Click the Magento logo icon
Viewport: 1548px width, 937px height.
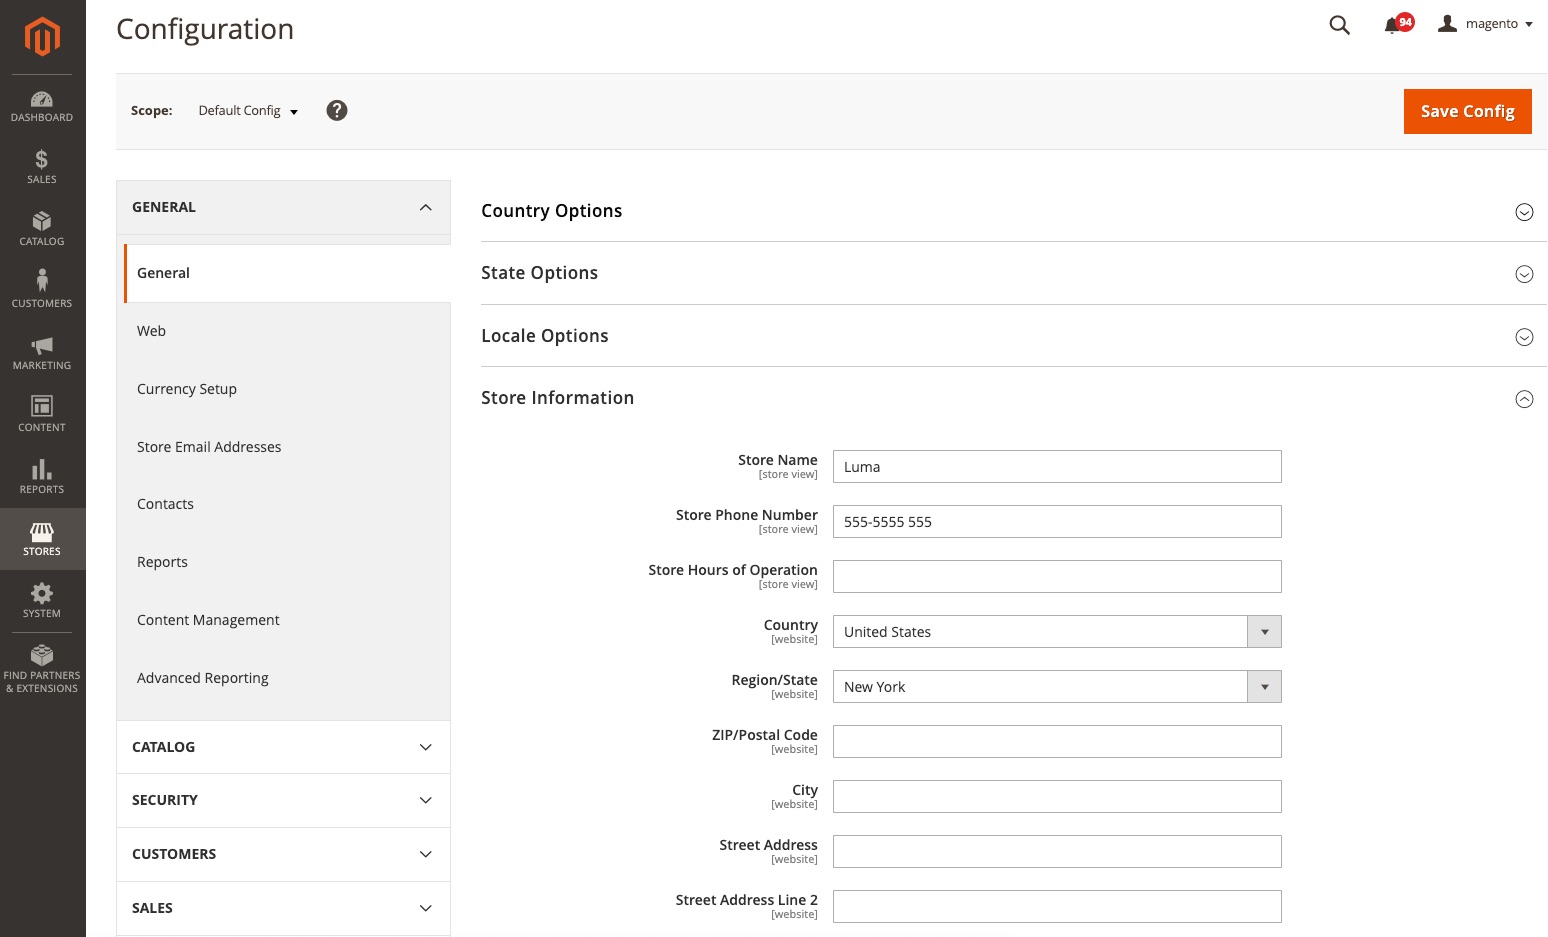coord(42,38)
